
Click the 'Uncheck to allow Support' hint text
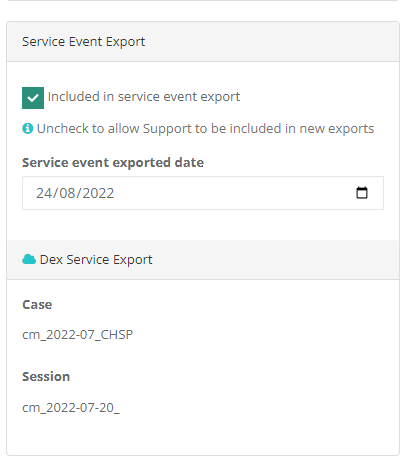point(205,129)
